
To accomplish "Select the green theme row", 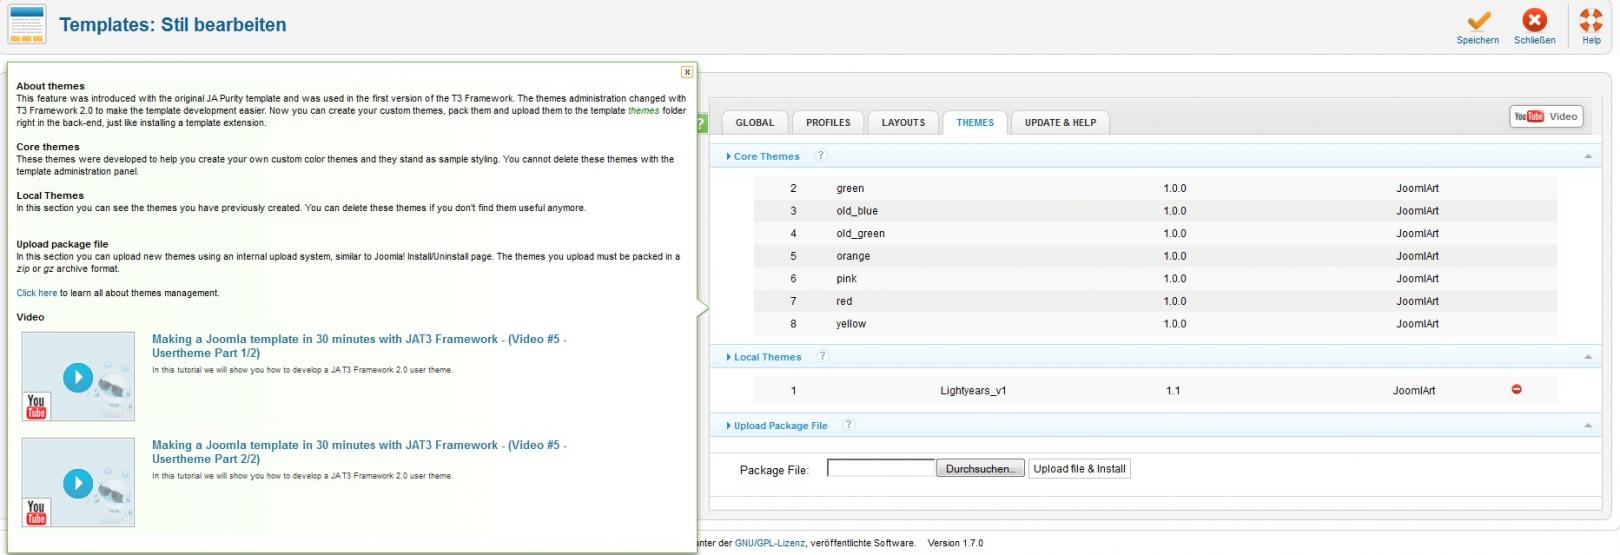I will coord(1155,188).
